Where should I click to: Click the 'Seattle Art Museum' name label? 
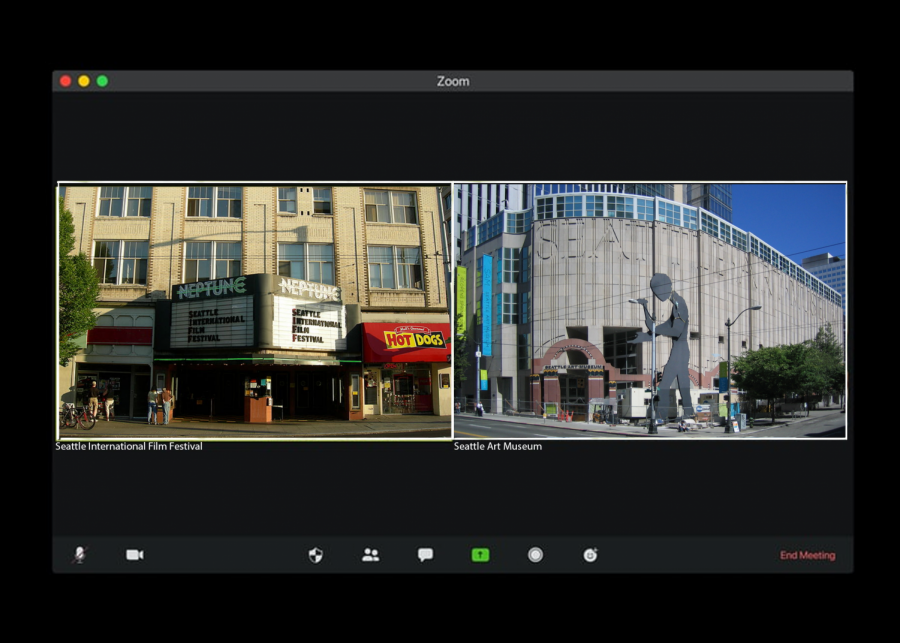coord(498,446)
